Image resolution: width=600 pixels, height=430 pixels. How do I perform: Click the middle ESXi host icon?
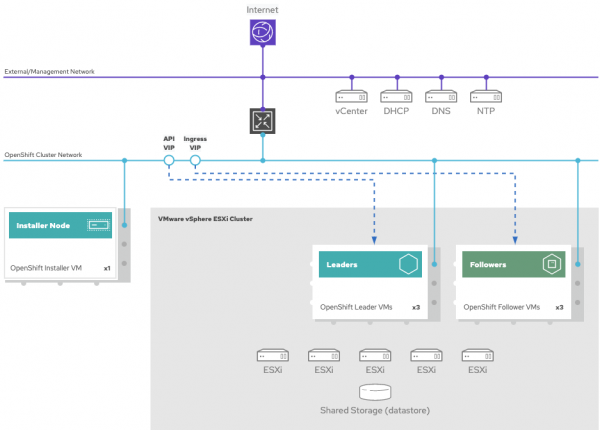click(375, 355)
